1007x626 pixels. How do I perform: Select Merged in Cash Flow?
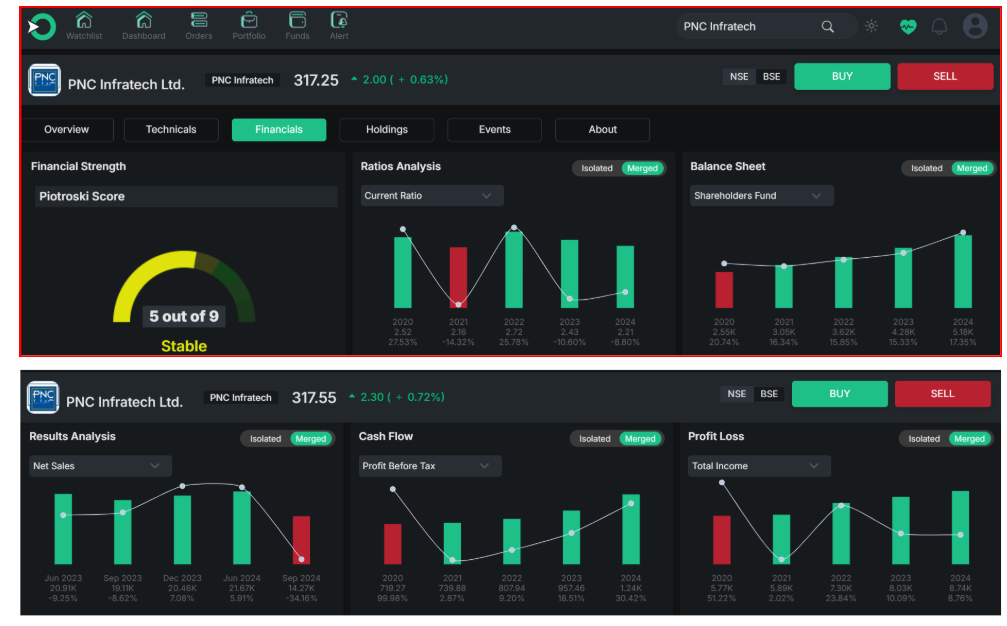[x=640, y=439]
